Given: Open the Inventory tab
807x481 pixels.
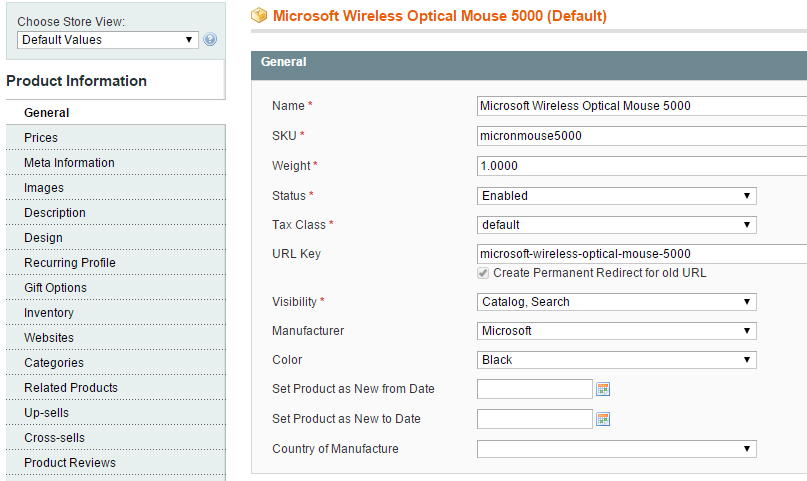Looking at the screenshot, I should [x=116, y=313].
